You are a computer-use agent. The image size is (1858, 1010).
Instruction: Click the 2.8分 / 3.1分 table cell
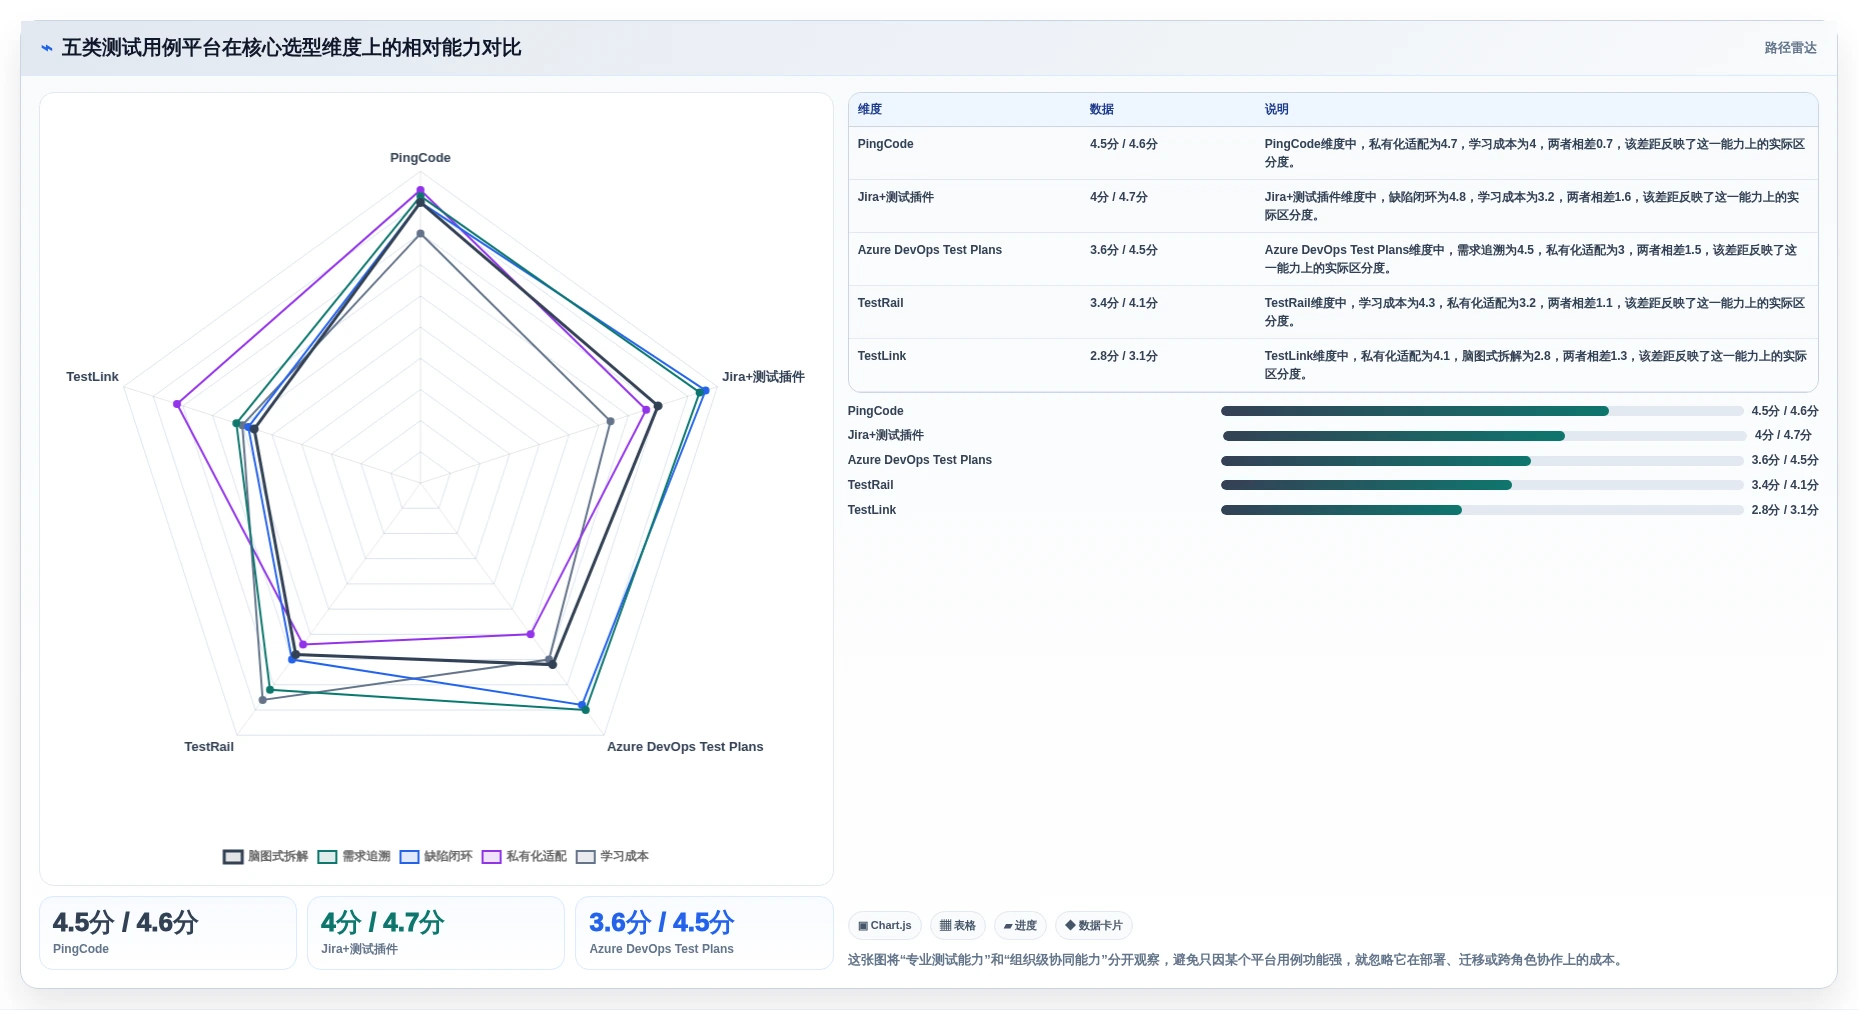click(x=1124, y=356)
